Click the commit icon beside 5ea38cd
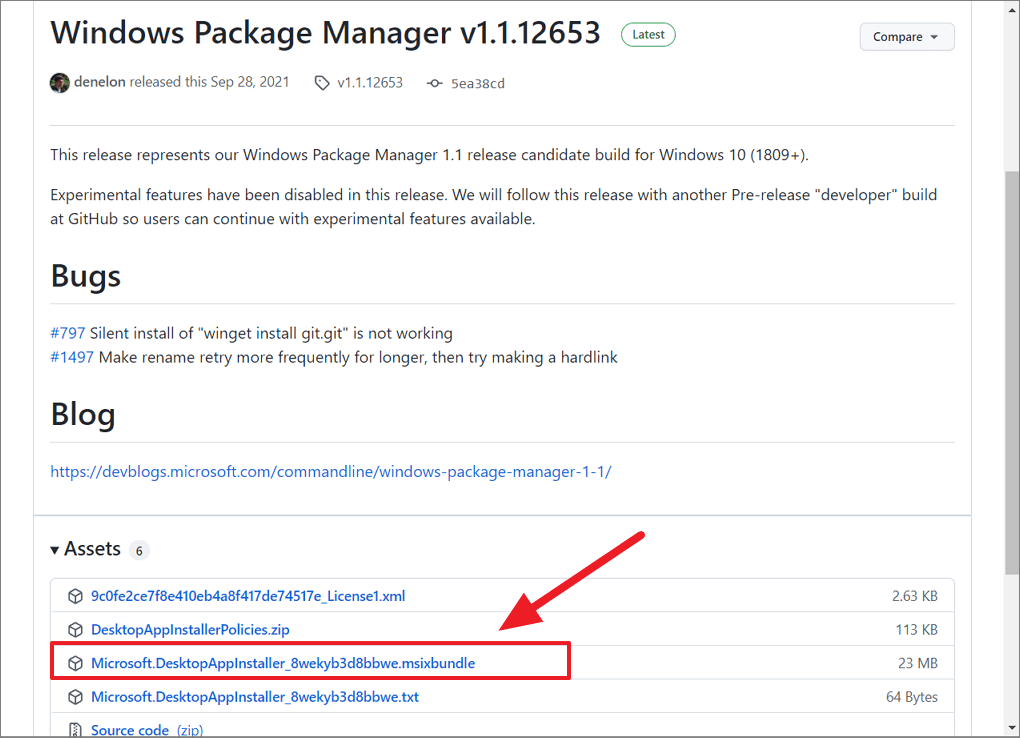1020x738 pixels. click(434, 83)
